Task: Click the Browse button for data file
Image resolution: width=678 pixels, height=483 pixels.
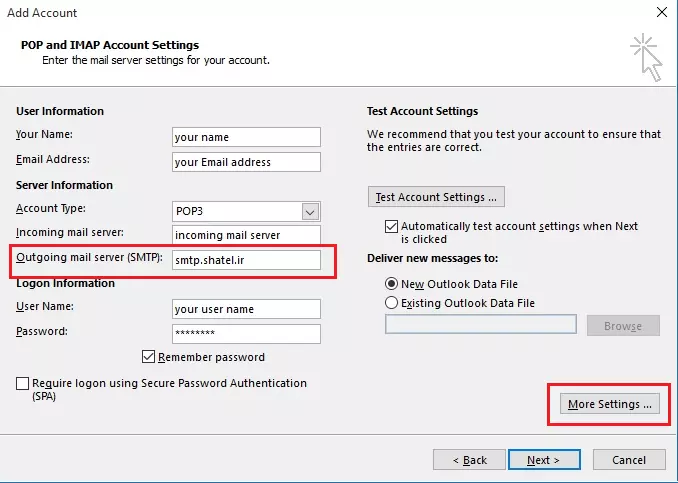Action: pyautogui.click(x=622, y=326)
